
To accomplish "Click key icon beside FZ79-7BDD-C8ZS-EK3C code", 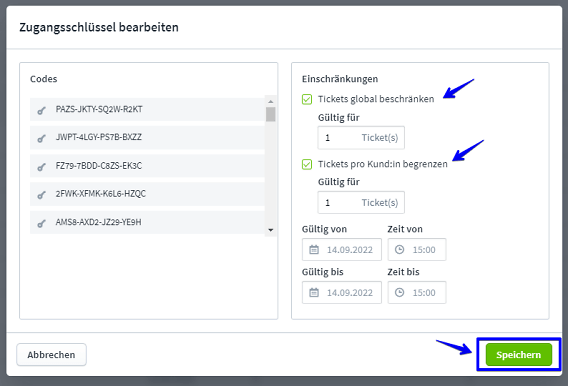I will pyautogui.click(x=41, y=167).
